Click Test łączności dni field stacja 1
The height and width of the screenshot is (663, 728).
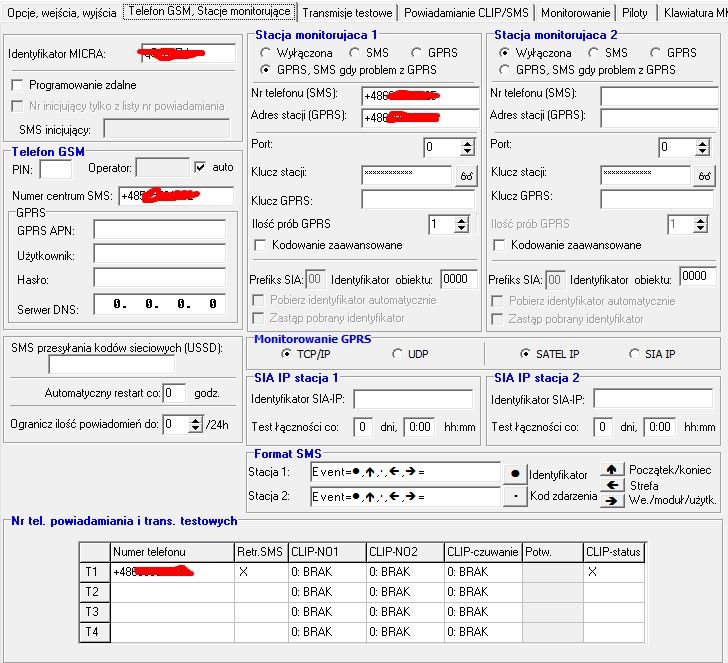coord(363,427)
